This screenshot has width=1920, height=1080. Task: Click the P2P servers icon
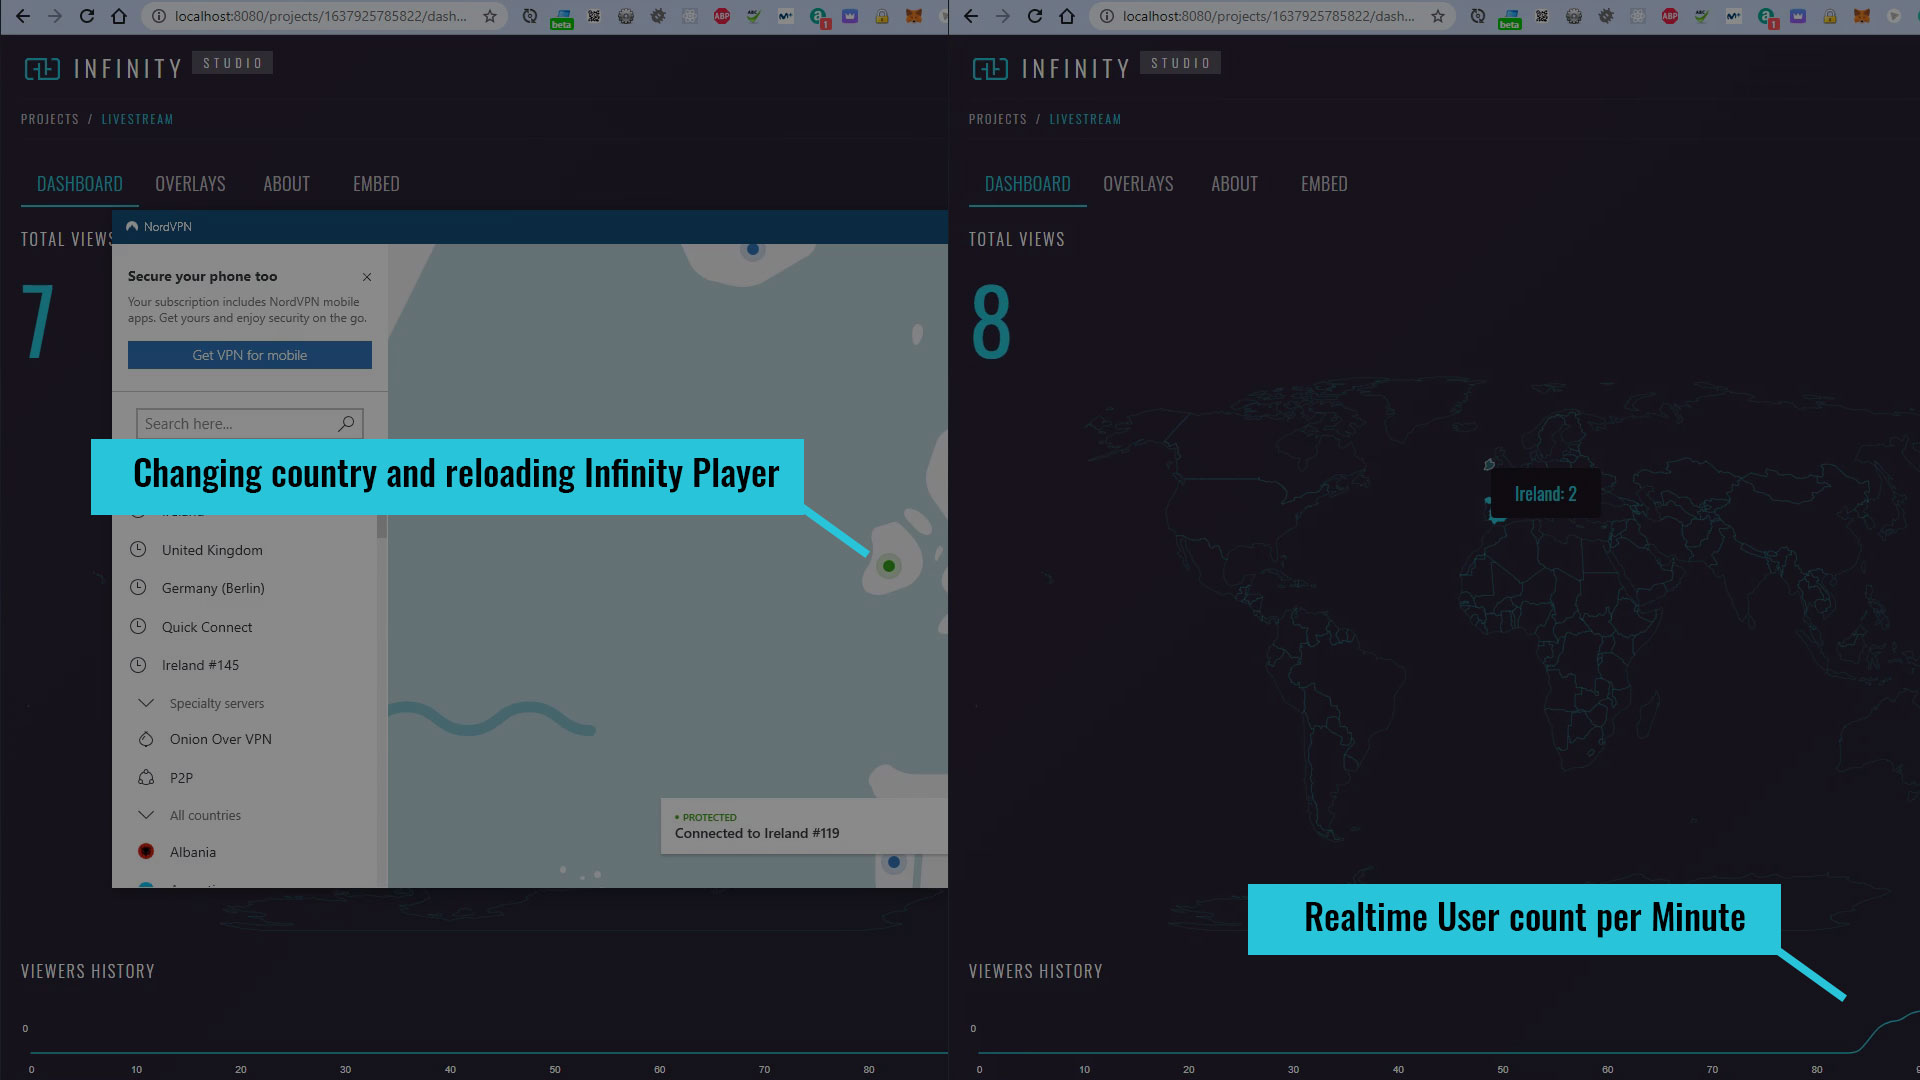click(x=146, y=778)
